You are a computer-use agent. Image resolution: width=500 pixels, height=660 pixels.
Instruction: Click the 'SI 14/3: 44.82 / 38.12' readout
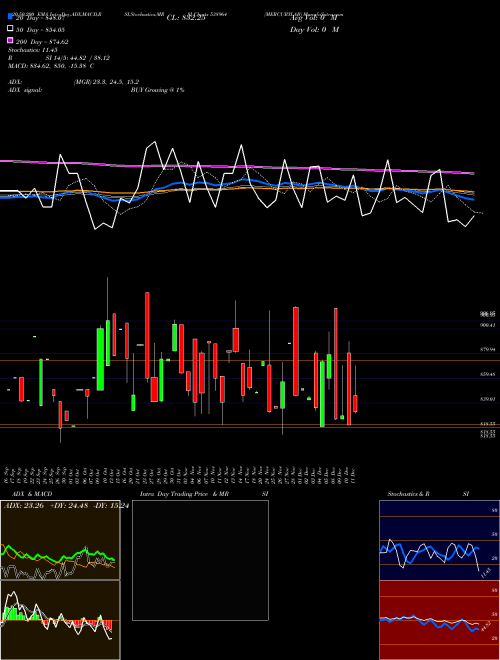[78, 58]
